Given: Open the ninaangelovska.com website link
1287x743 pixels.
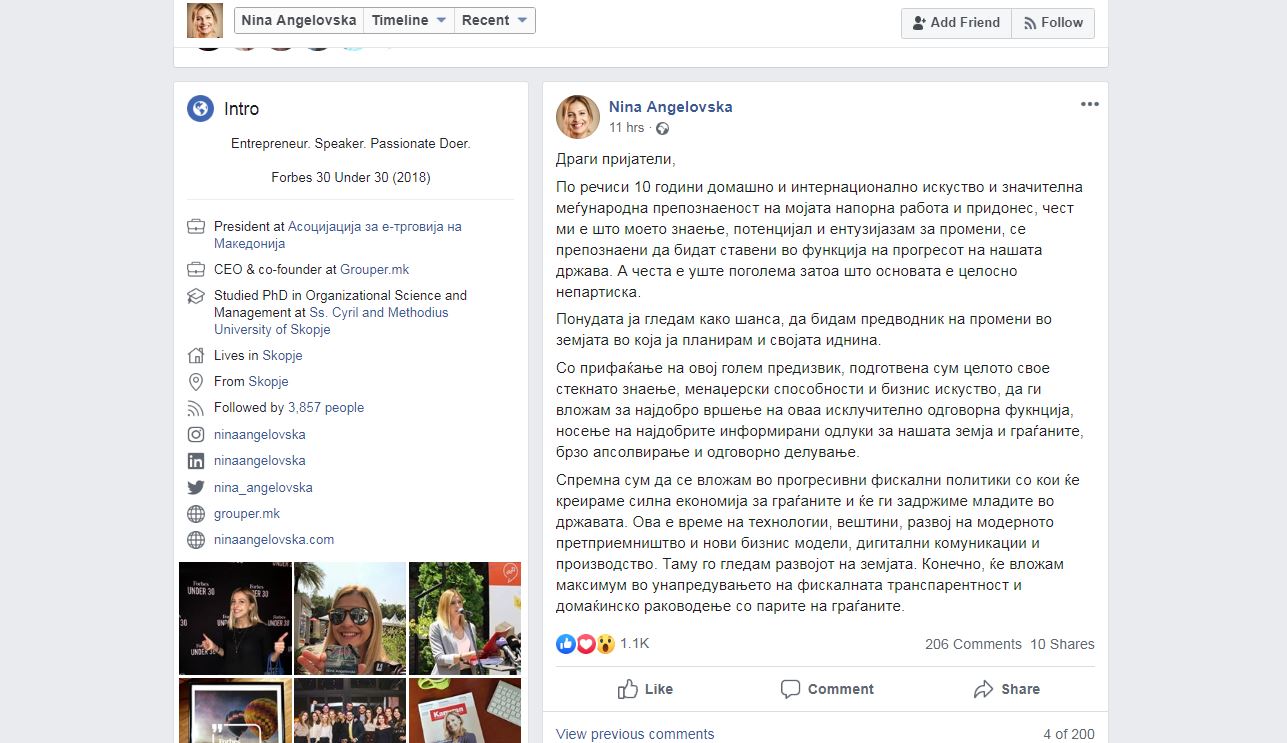Looking at the screenshot, I should point(274,539).
